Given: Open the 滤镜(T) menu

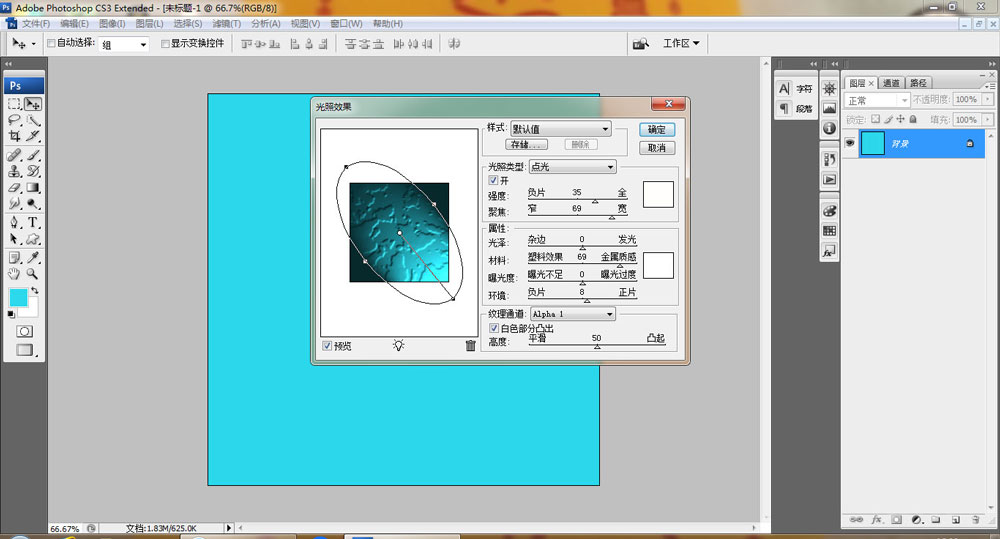Looking at the screenshot, I should (226, 24).
